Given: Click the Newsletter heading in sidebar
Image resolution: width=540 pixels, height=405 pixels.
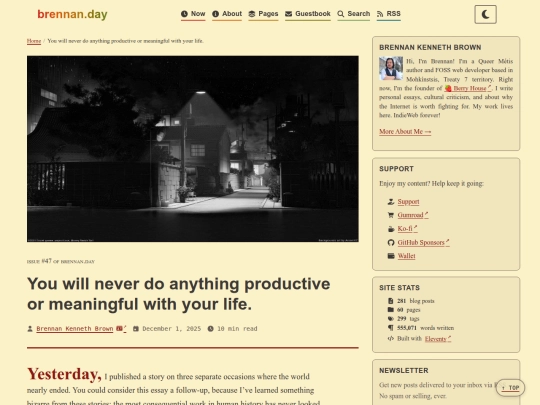Looking at the screenshot, I should pos(404,371).
